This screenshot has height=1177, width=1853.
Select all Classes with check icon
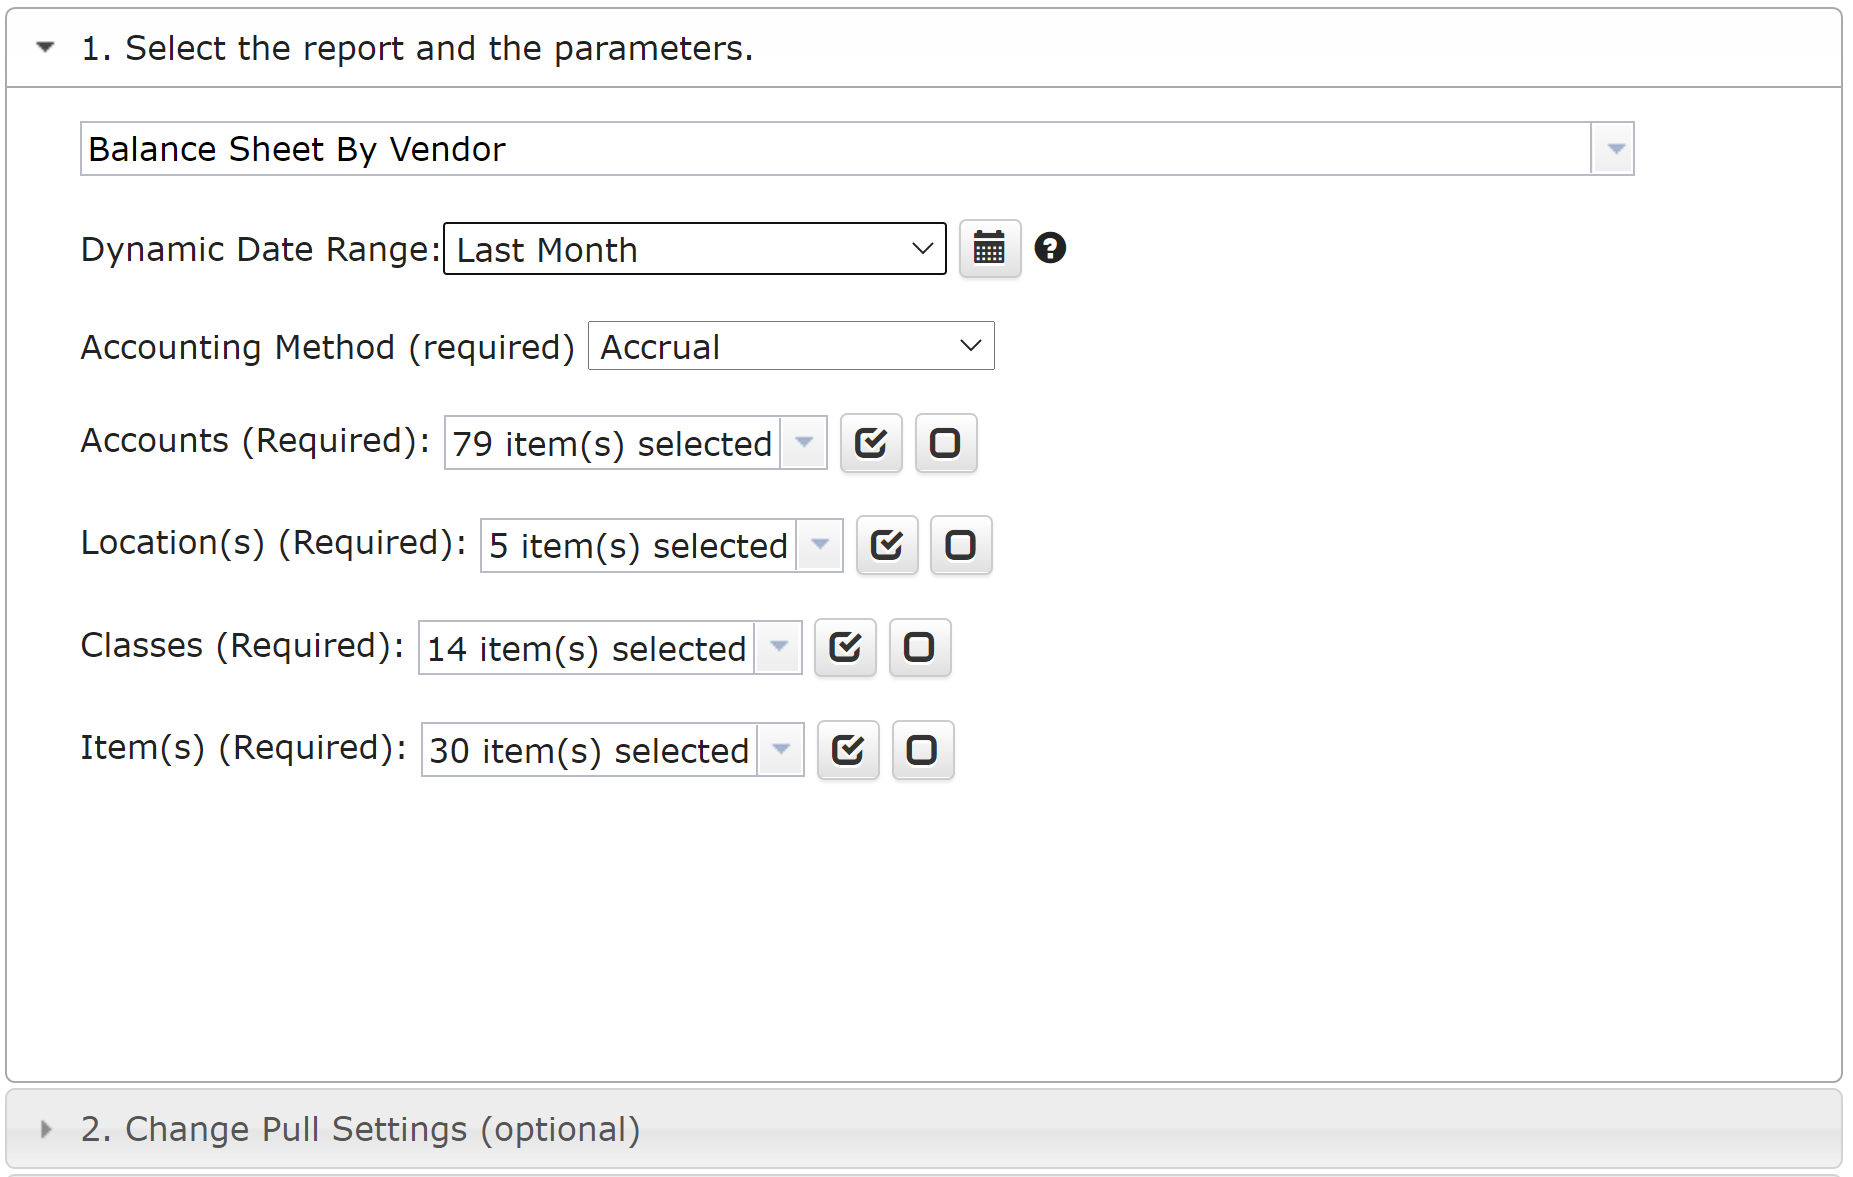coord(845,648)
